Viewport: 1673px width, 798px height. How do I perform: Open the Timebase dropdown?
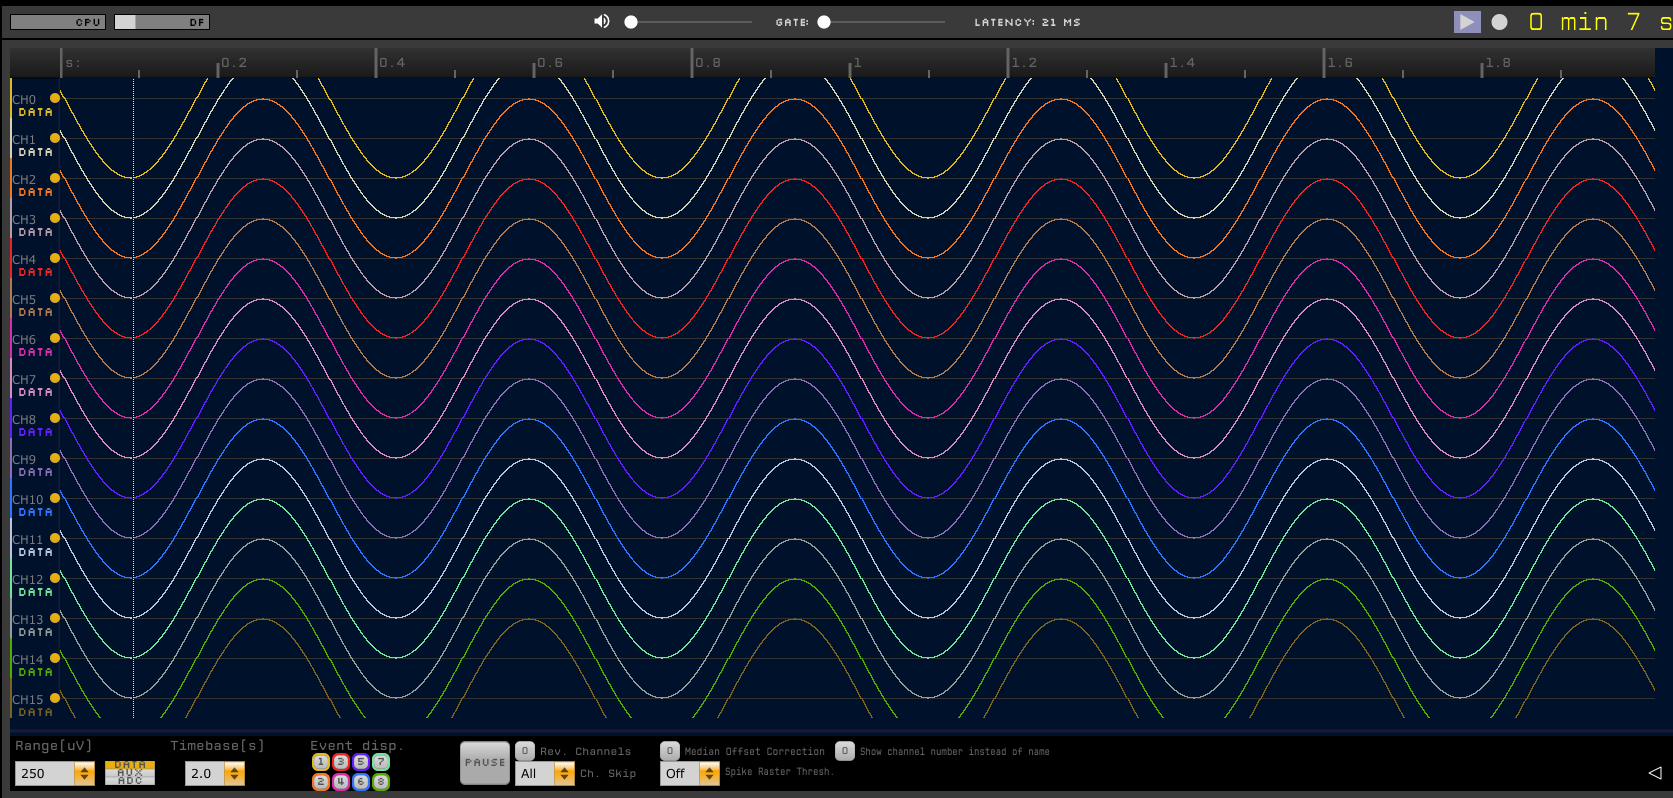pyautogui.click(x=215, y=773)
